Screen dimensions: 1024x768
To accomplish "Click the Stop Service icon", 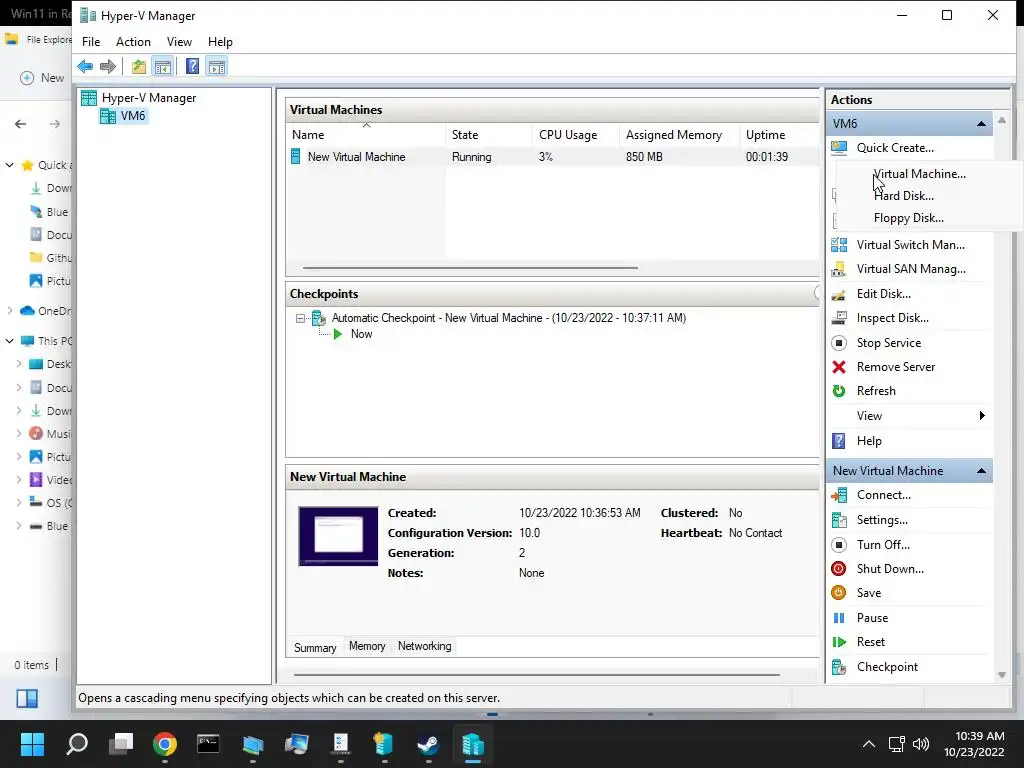I will click(x=839, y=343).
